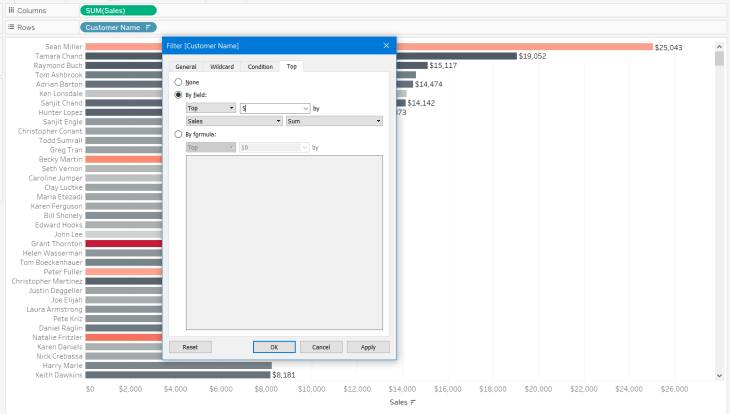Viewport: 730px width, 414px height.
Task: Switch to the General tab
Action: (x=185, y=66)
